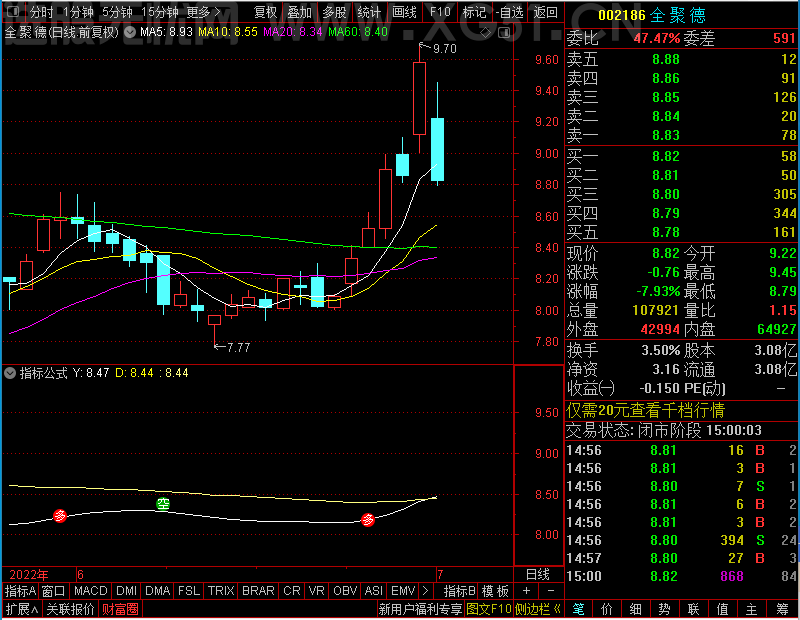Click the MA20: 8.34 legend value

(x=292, y=32)
